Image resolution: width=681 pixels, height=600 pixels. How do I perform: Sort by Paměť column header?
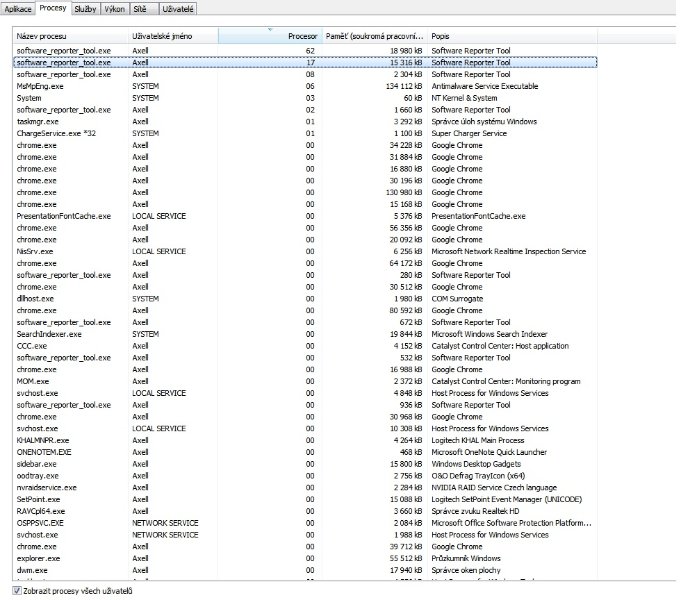pyautogui.click(x=375, y=36)
